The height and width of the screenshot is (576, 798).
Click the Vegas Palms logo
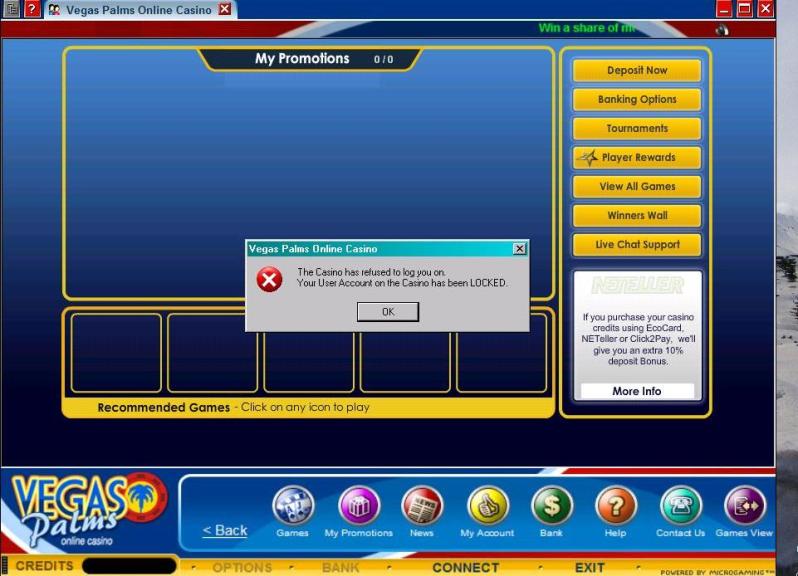(x=87, y=509)
